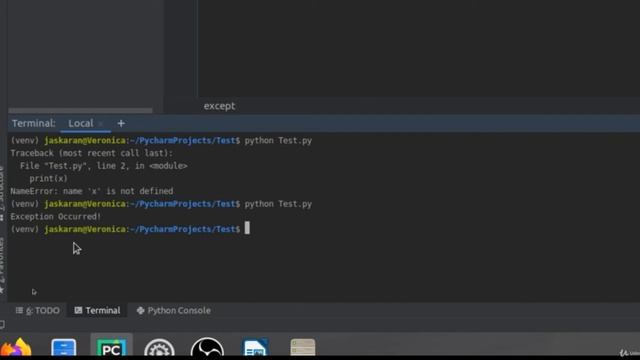Open the Favorites side tool window
This screenshot has width=640, height=360.
click(x=2, y=265)
